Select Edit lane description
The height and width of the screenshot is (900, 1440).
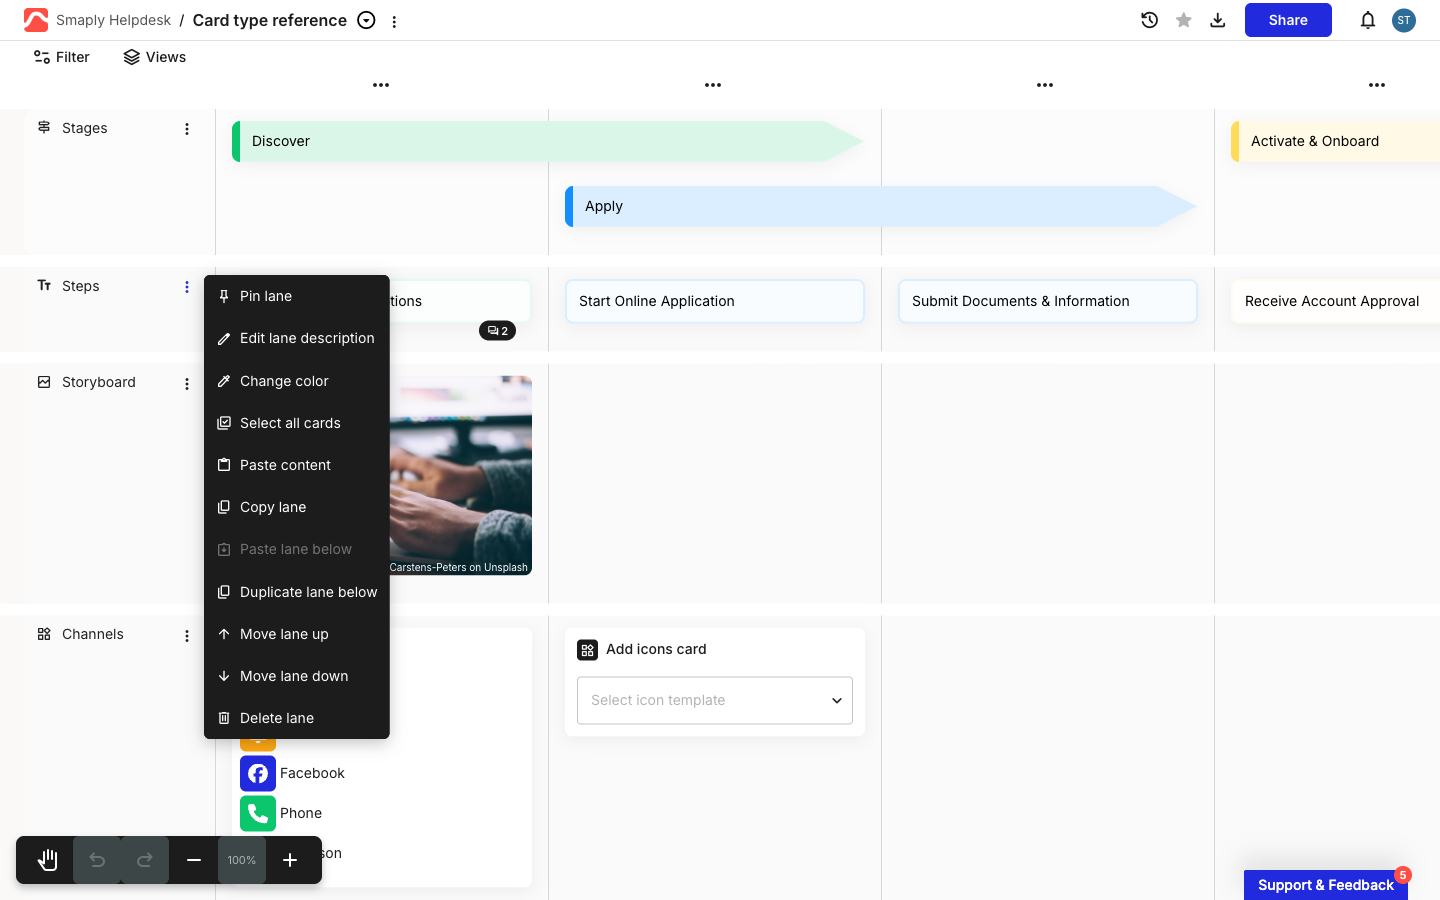(297, 338)
